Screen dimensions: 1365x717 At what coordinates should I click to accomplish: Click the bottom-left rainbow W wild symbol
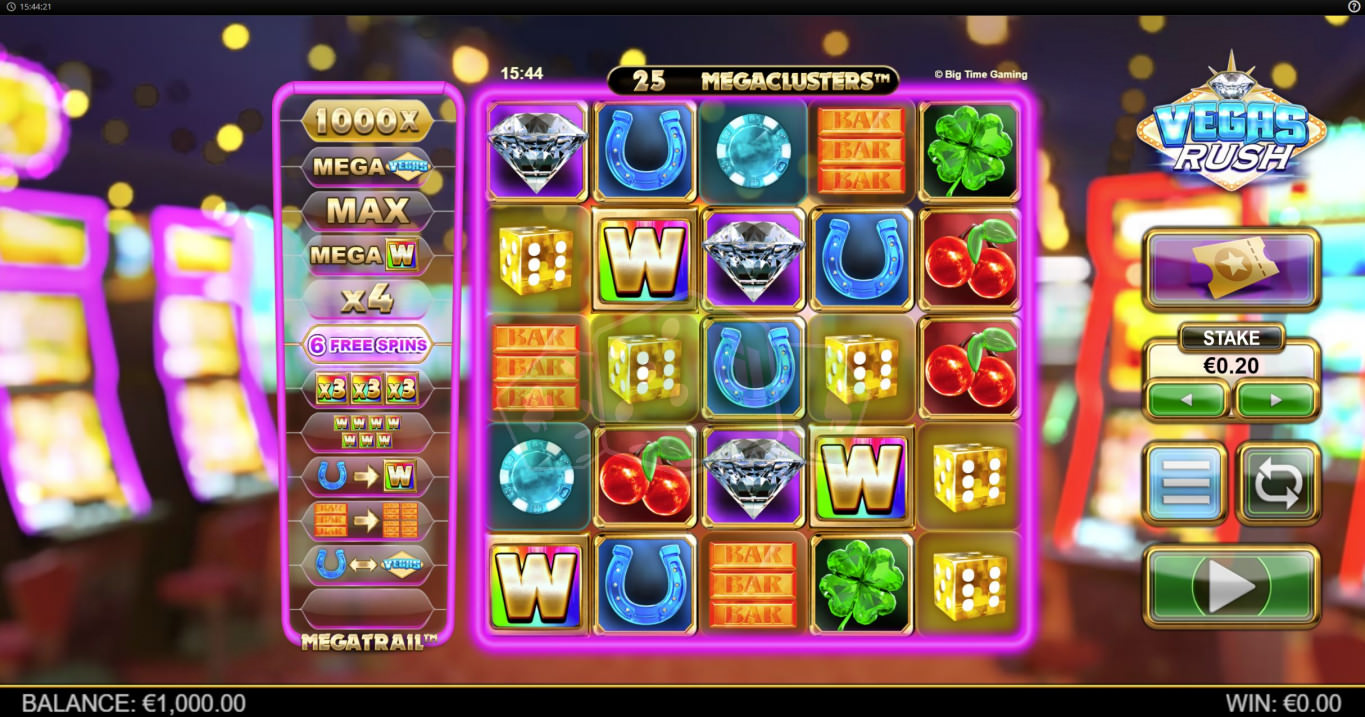coord(538,583)
